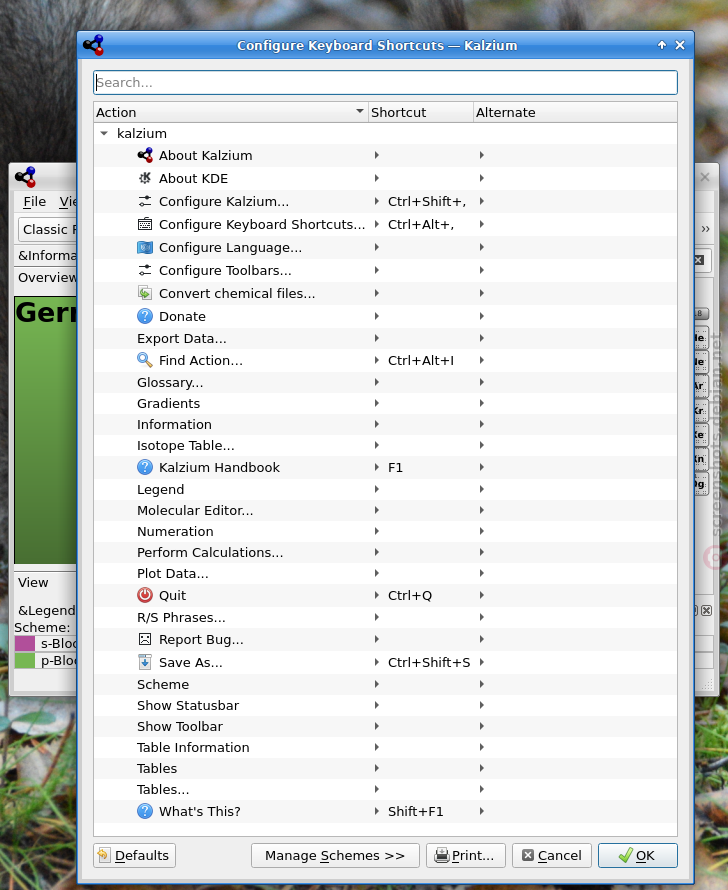The width and height of the screenshot is (728, 890).
Task: Click the Find Action magnifier icon
Action: pyautogui.click(x=145, y=360)
